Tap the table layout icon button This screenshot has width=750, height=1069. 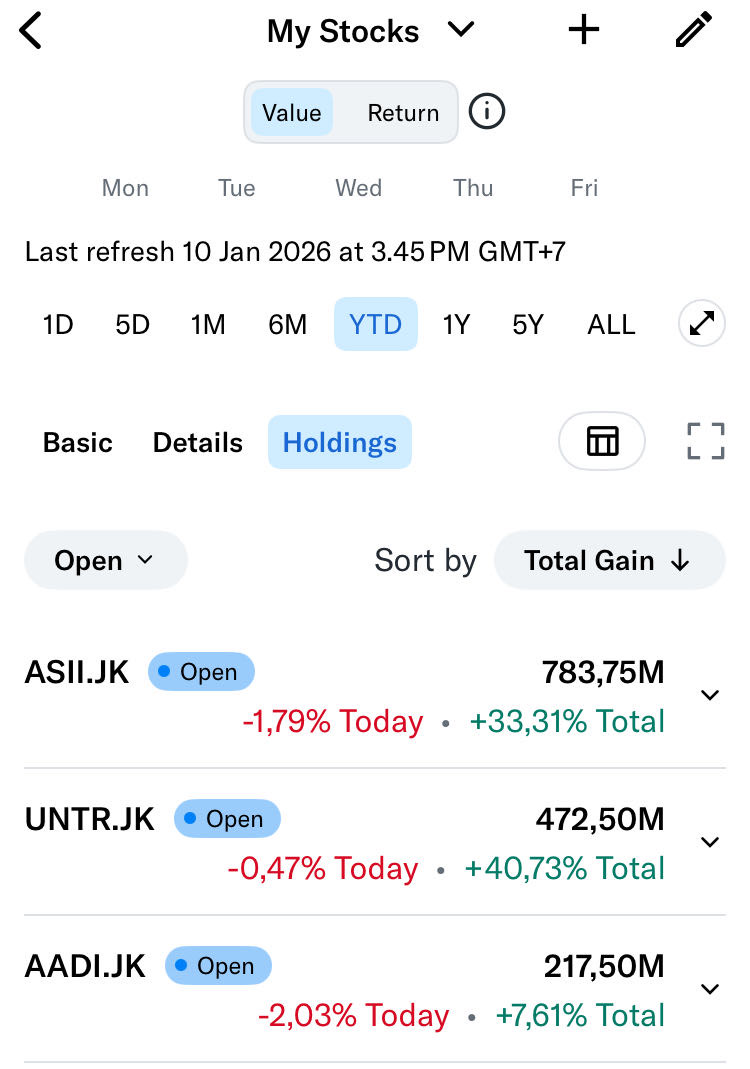point(602,441)
